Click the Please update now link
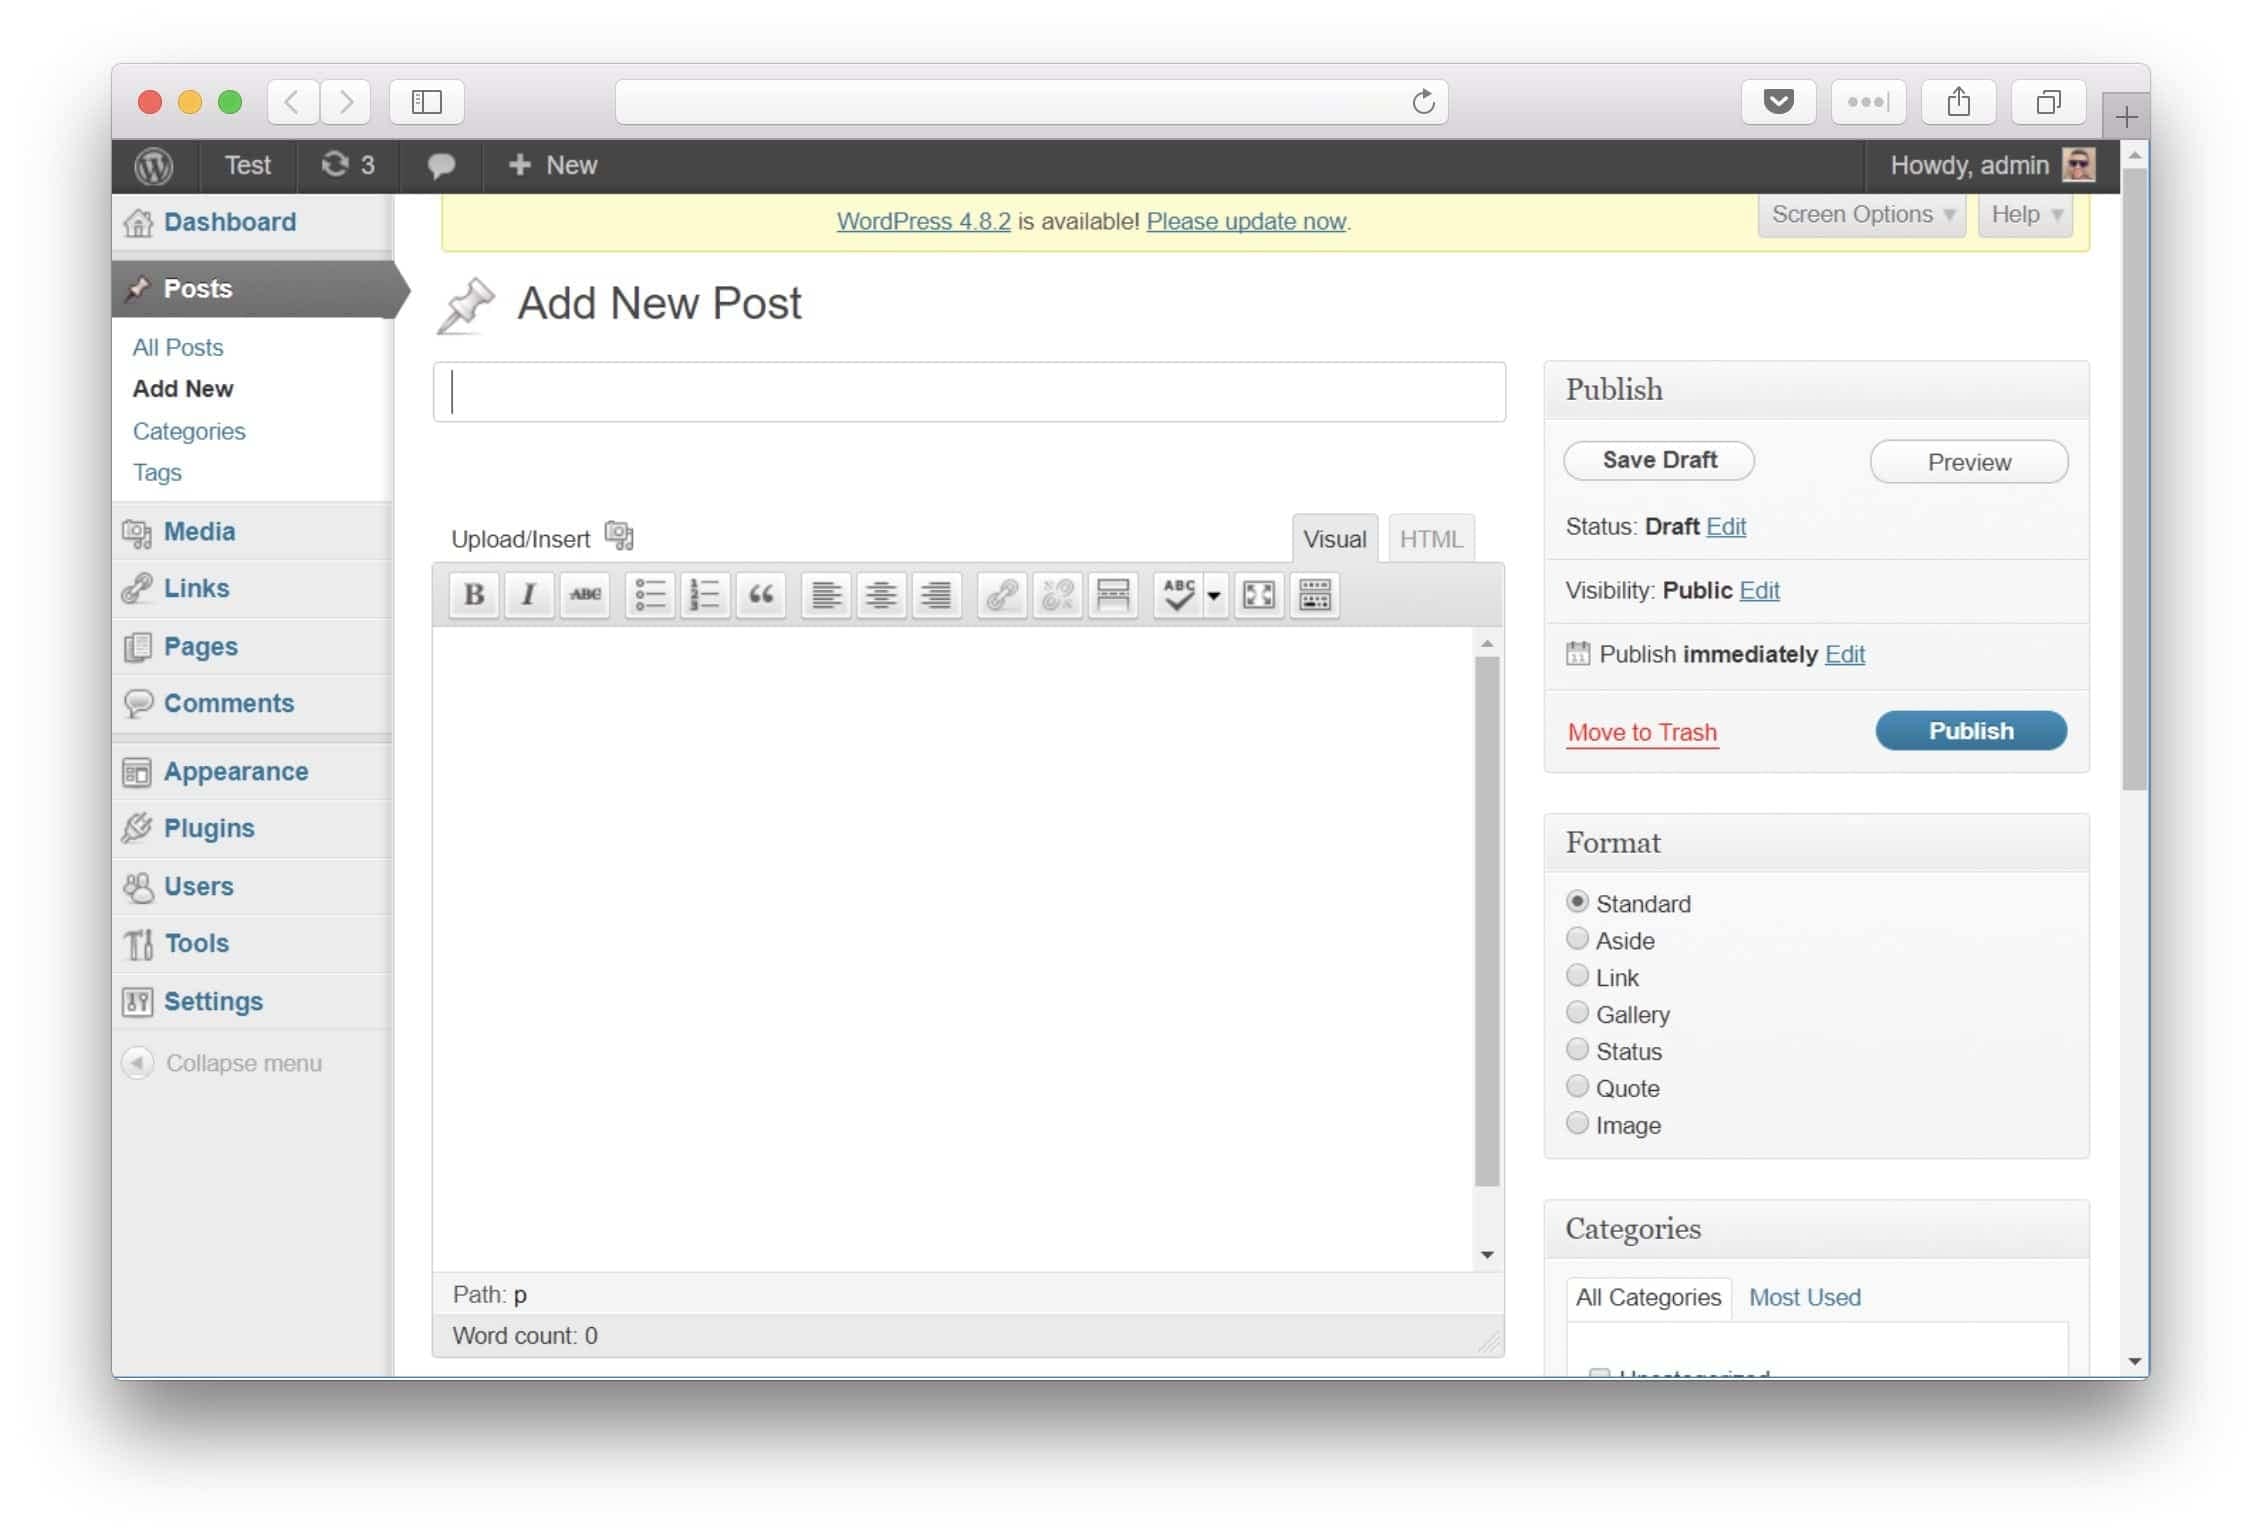Viewport: 2262px width, 1540px height. tap(1246, 221)
